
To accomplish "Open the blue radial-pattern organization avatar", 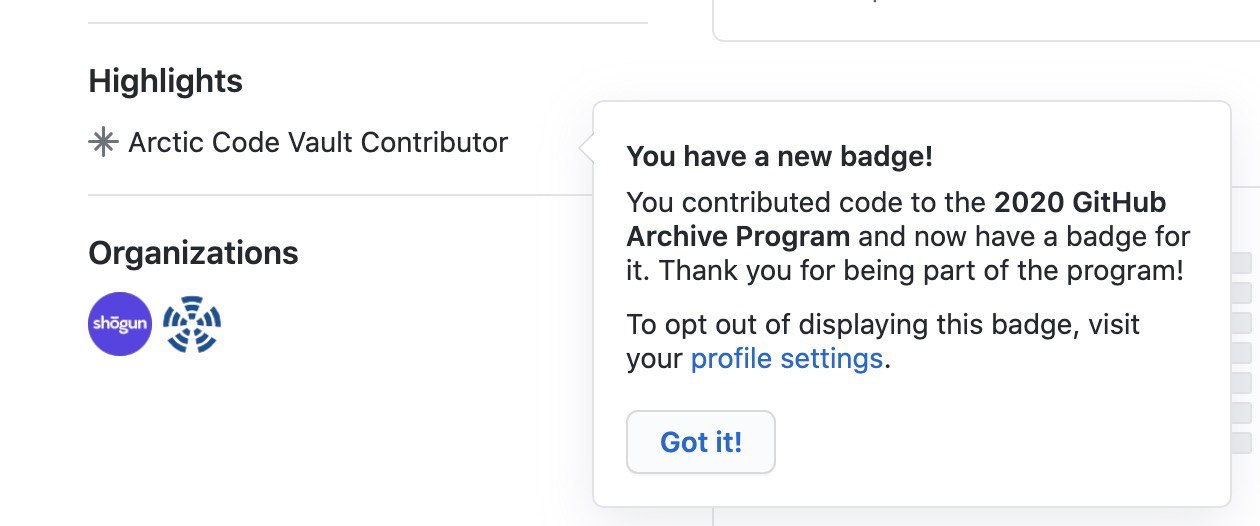I will click(x=192, y=324).
